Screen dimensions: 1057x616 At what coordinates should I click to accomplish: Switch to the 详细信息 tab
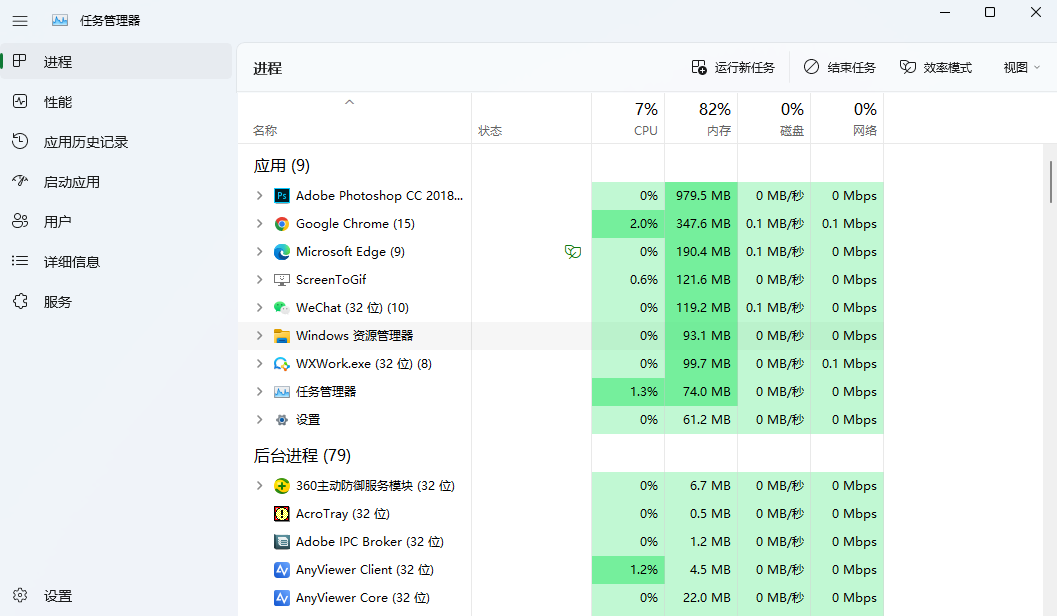(117, 261)
